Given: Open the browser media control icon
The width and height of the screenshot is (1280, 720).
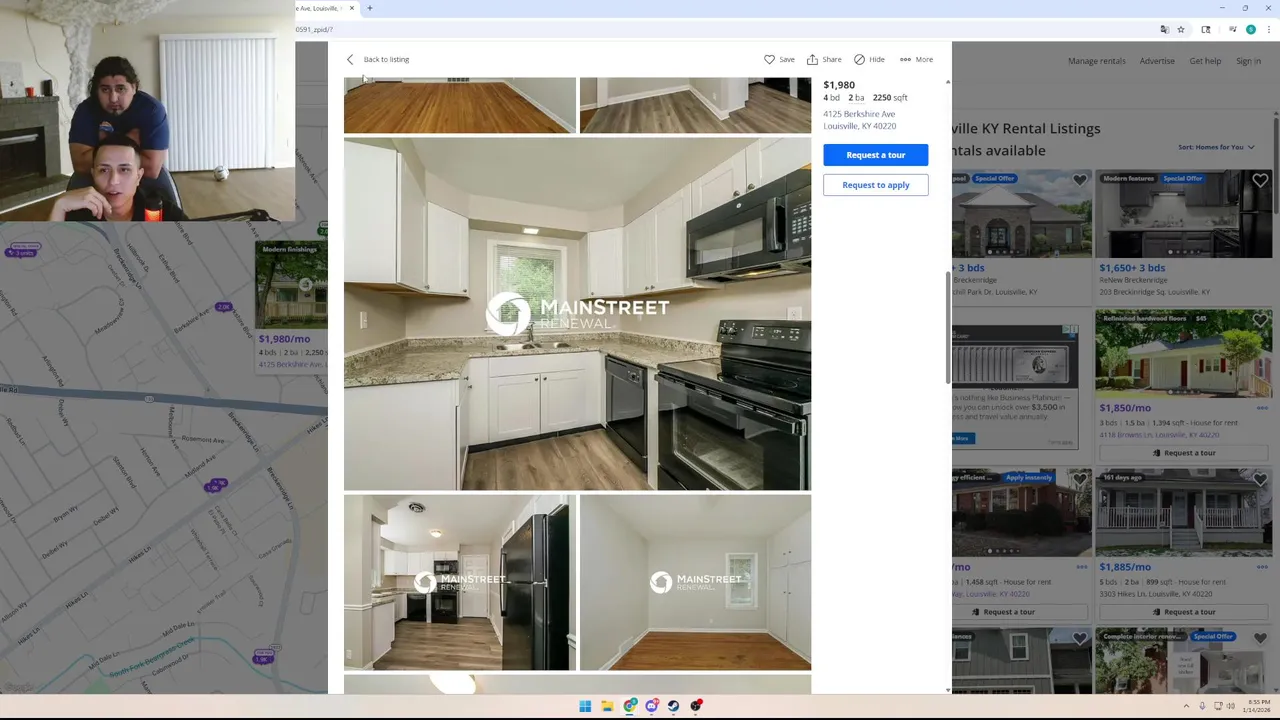Looking at the screenshot, I should click(x=1233, y=29).
